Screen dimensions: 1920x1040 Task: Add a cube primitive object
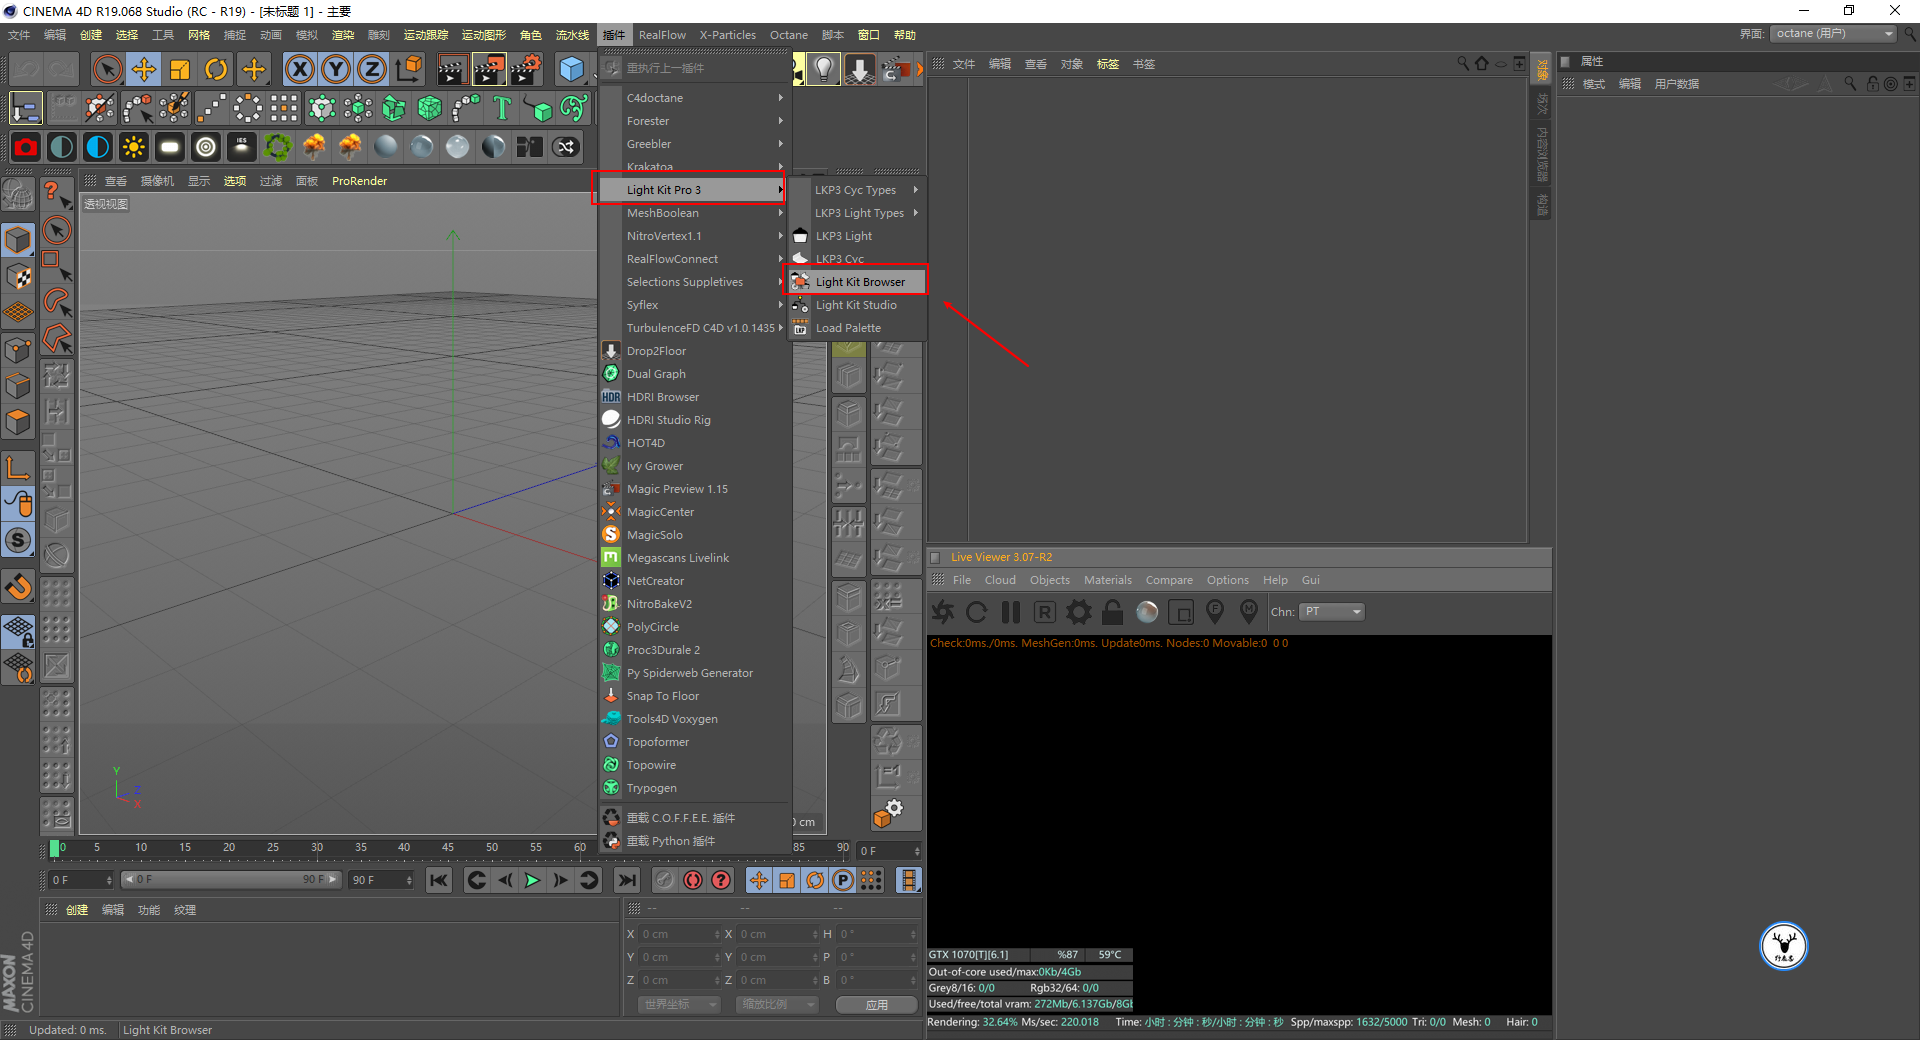572,69
